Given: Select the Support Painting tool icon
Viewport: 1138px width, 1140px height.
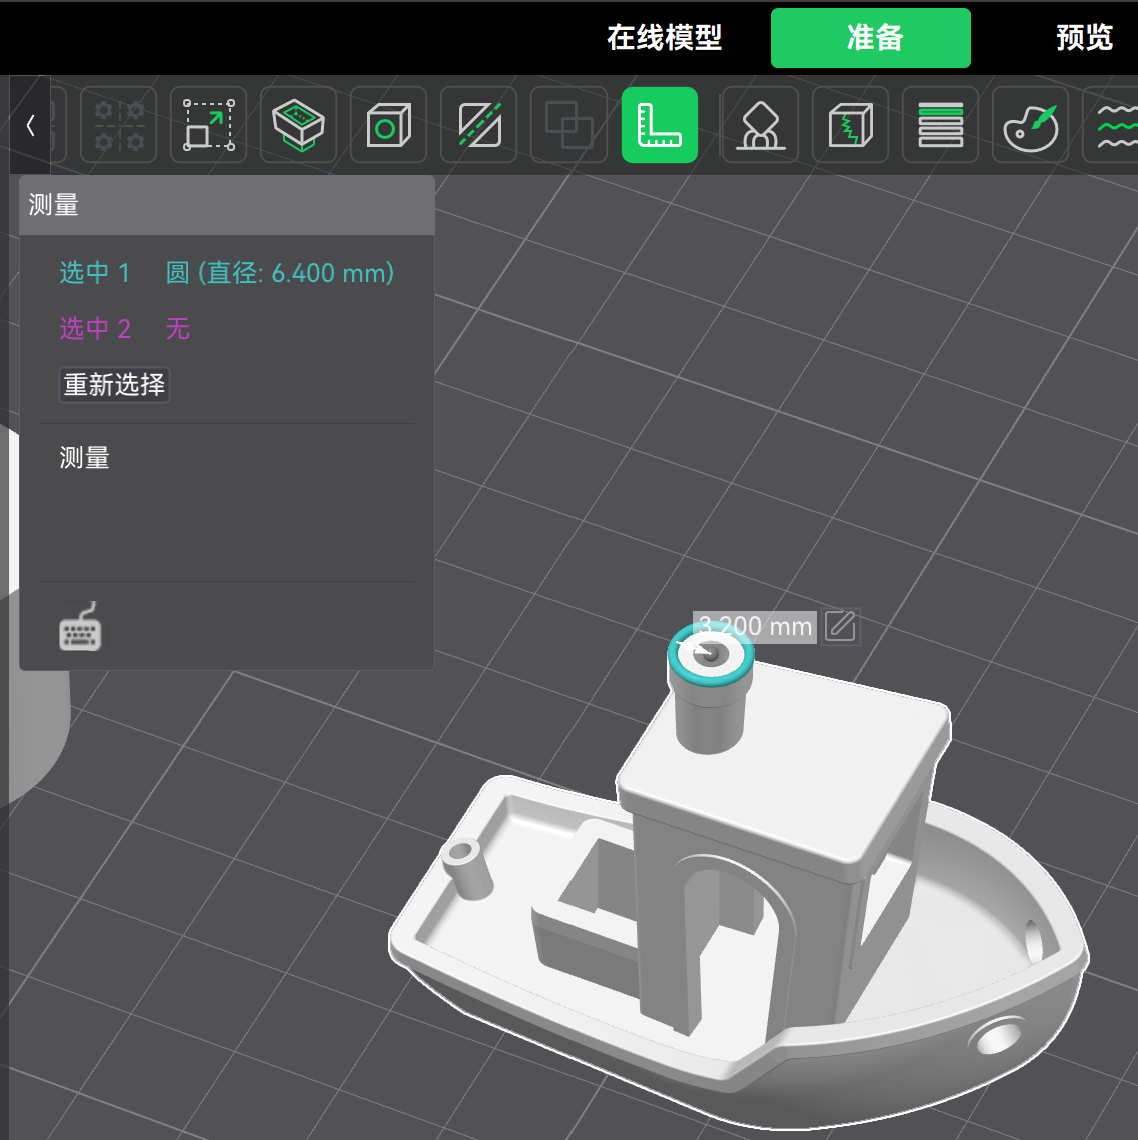Looking at the screenshot, I should click(760, 125).
